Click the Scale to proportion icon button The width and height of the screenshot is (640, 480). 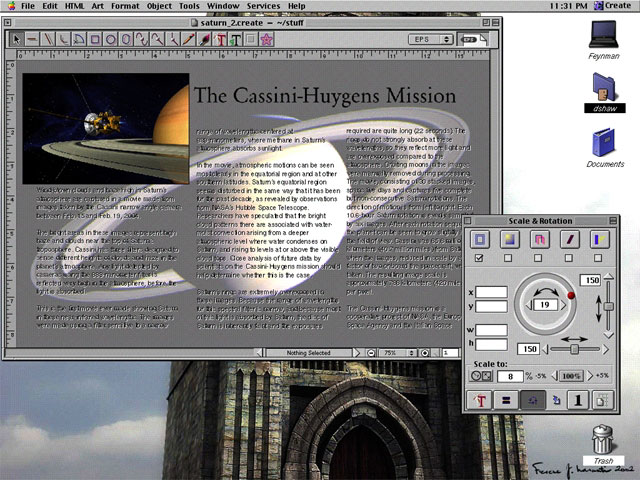pos(482,376)
